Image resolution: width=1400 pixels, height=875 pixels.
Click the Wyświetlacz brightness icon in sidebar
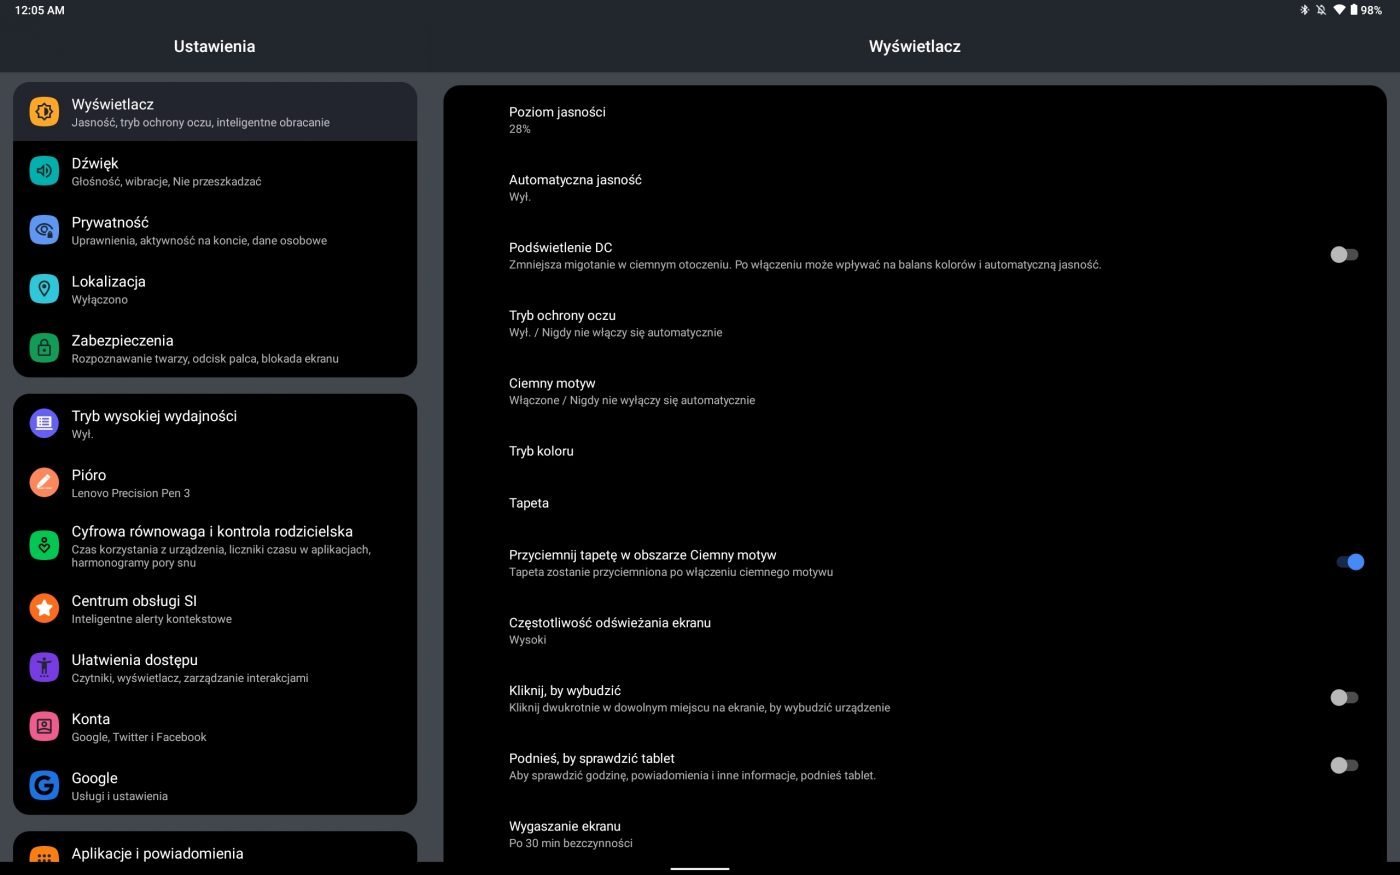point(44,112)
